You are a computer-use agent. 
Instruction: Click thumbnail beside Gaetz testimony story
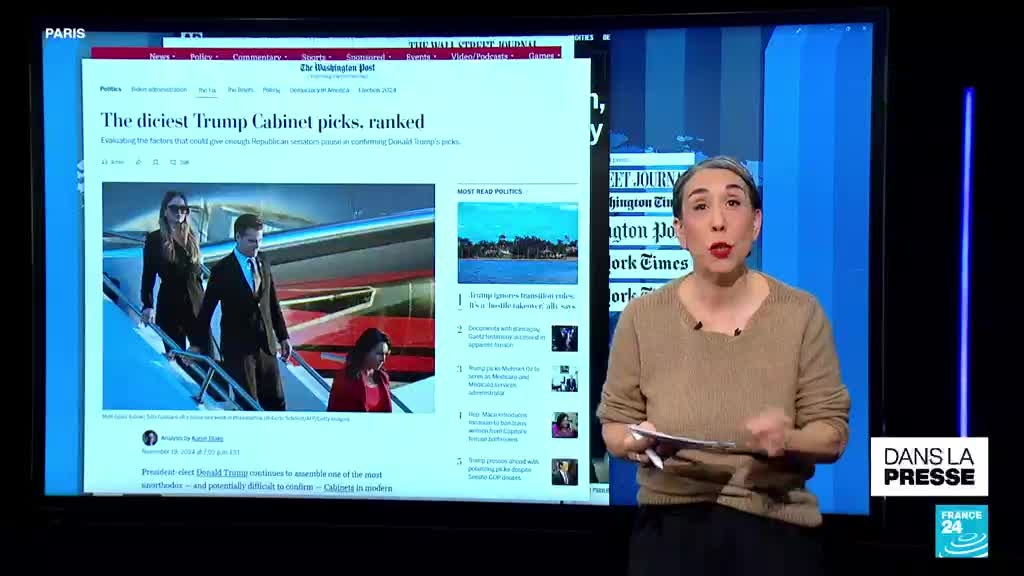click(564, 338)
